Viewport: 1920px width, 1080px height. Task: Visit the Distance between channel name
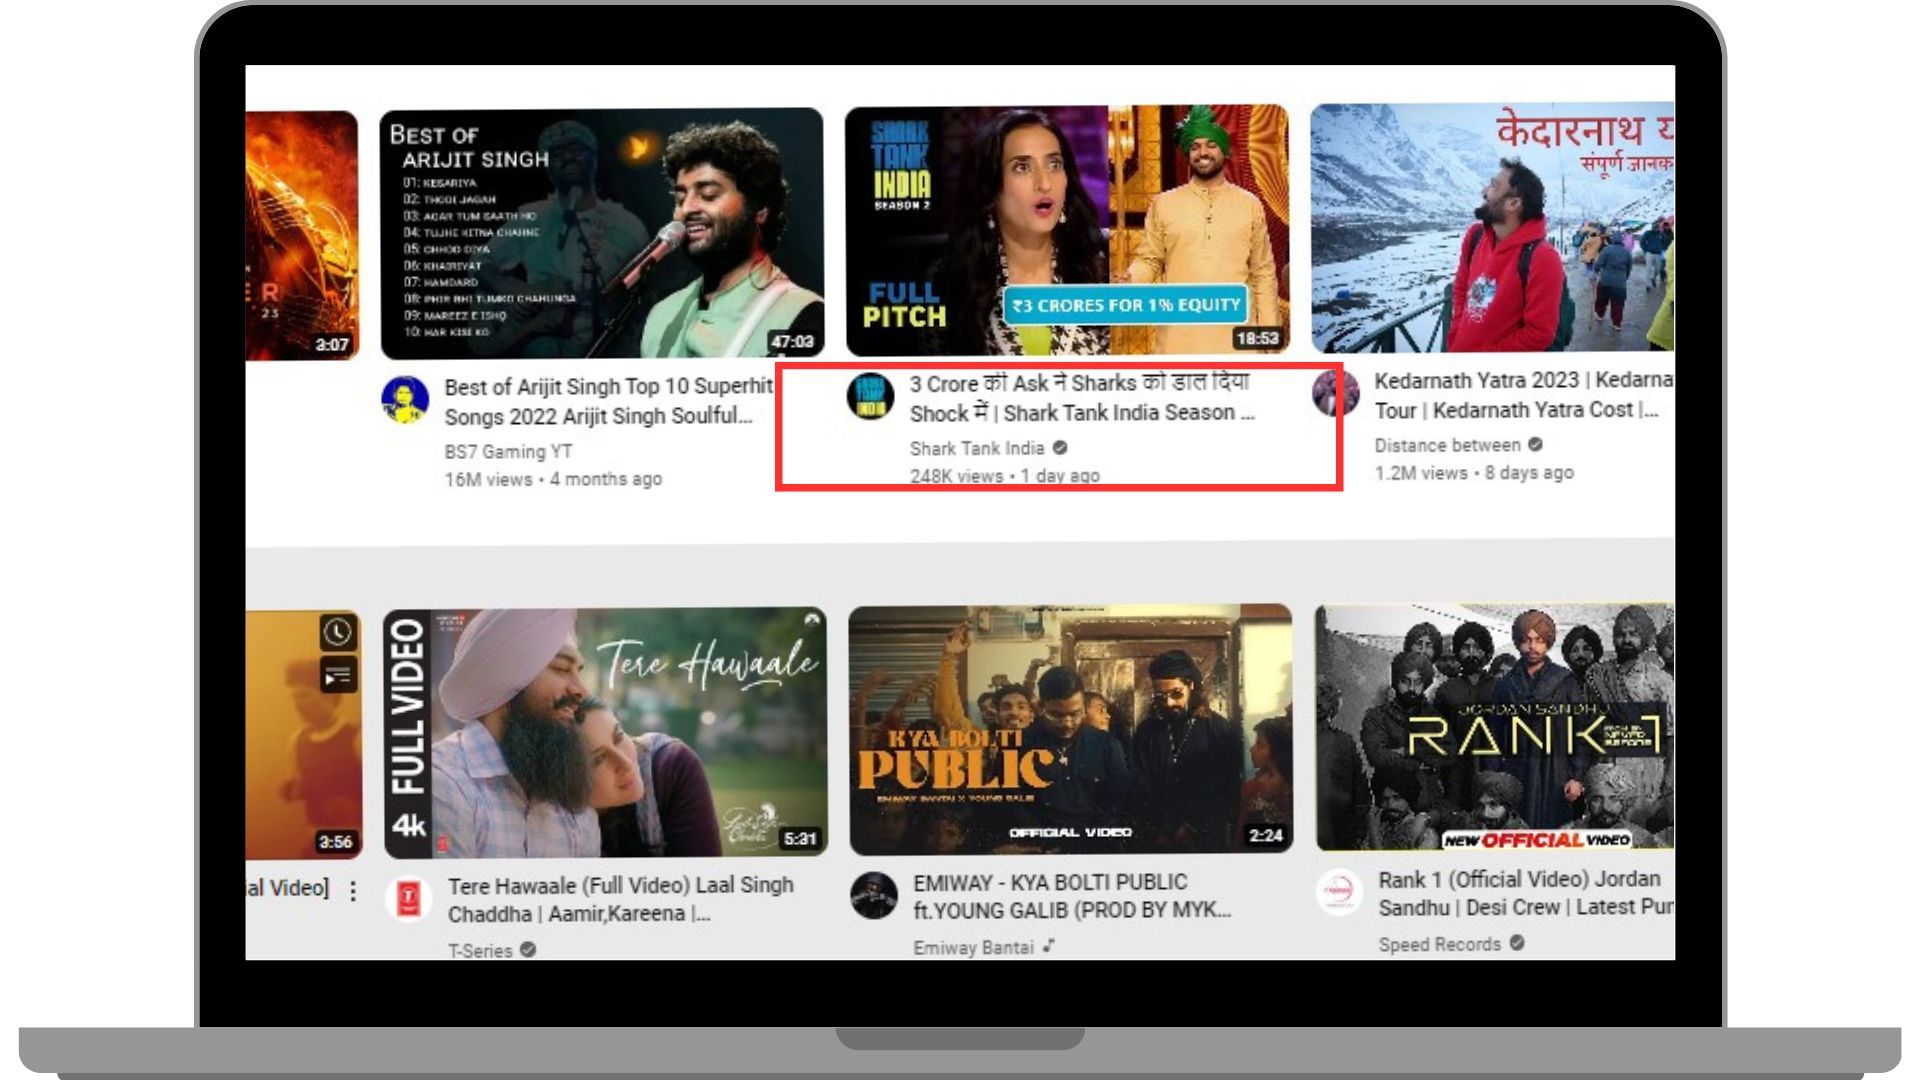pyautogui.click(x=1448, y=446)
